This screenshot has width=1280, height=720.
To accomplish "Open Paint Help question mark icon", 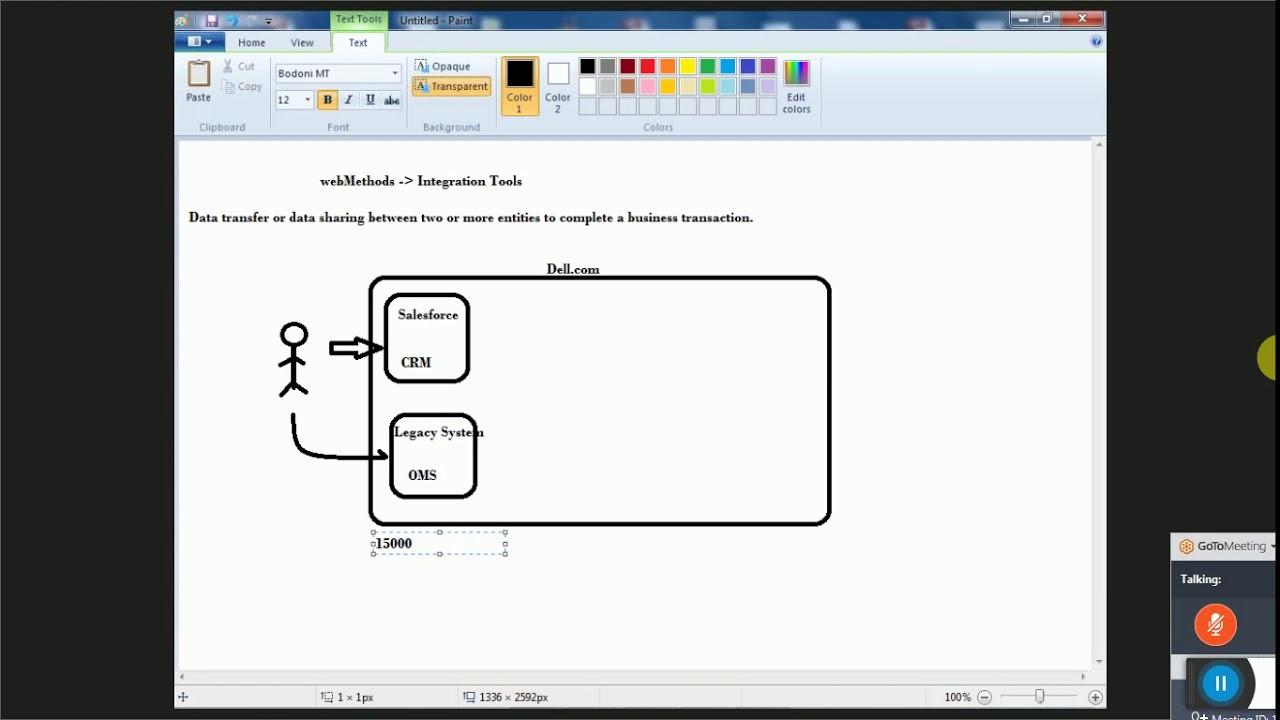I will tap(1096, 42).
